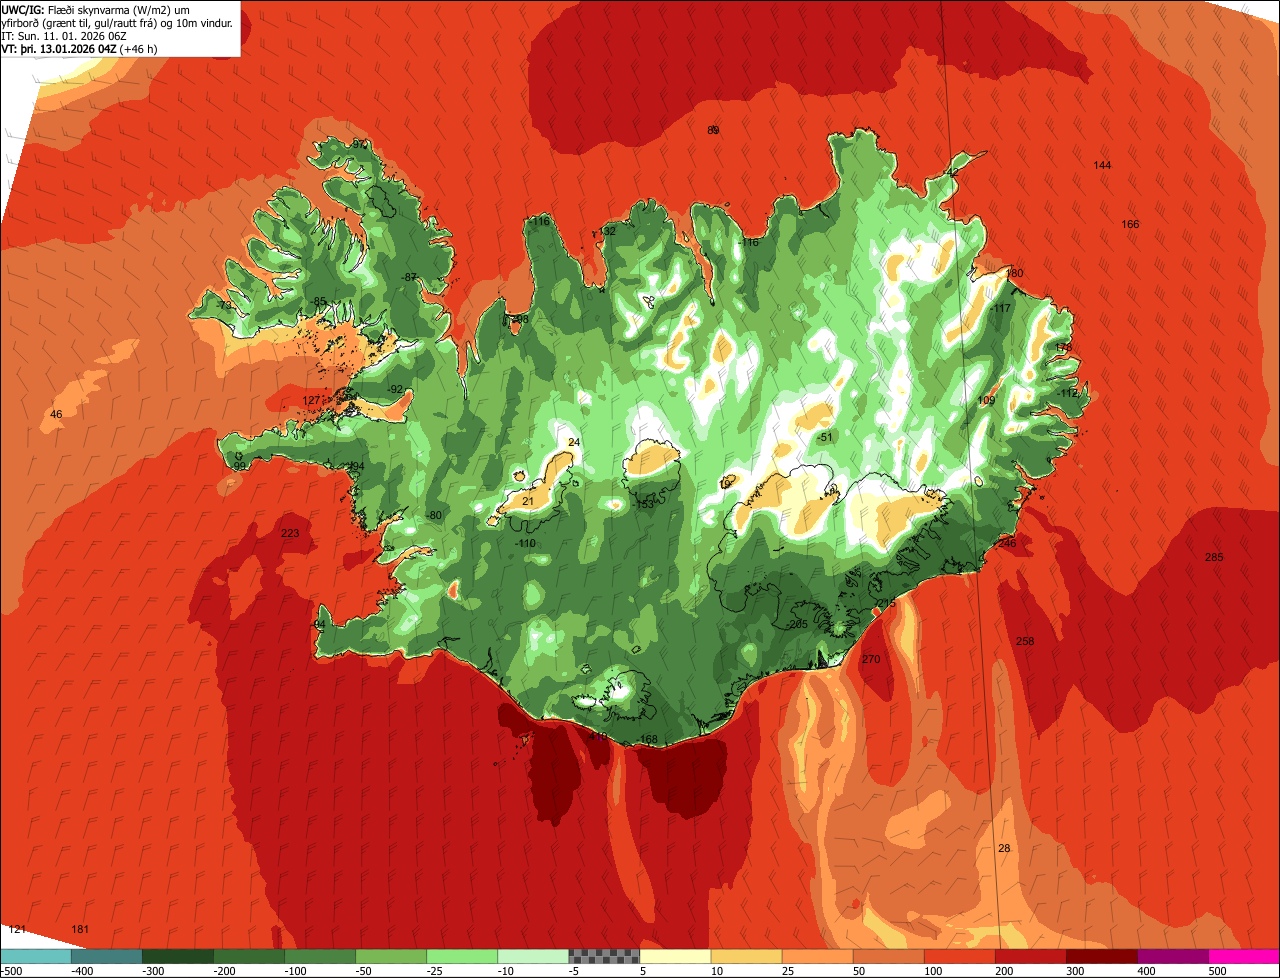1280x978 pixels.
Task: Click the map value '21' on the western glacier
Action: 528,501
